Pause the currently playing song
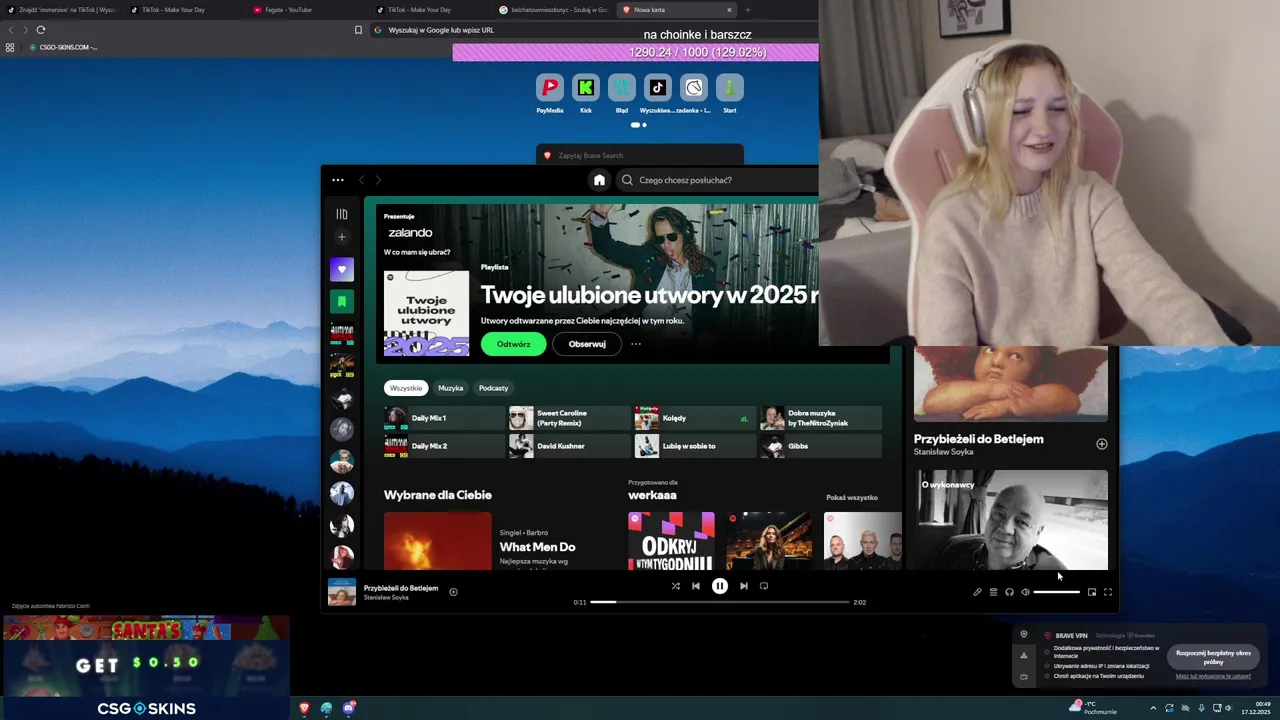This screenshot has width=1280, height=720. [720, 586]
